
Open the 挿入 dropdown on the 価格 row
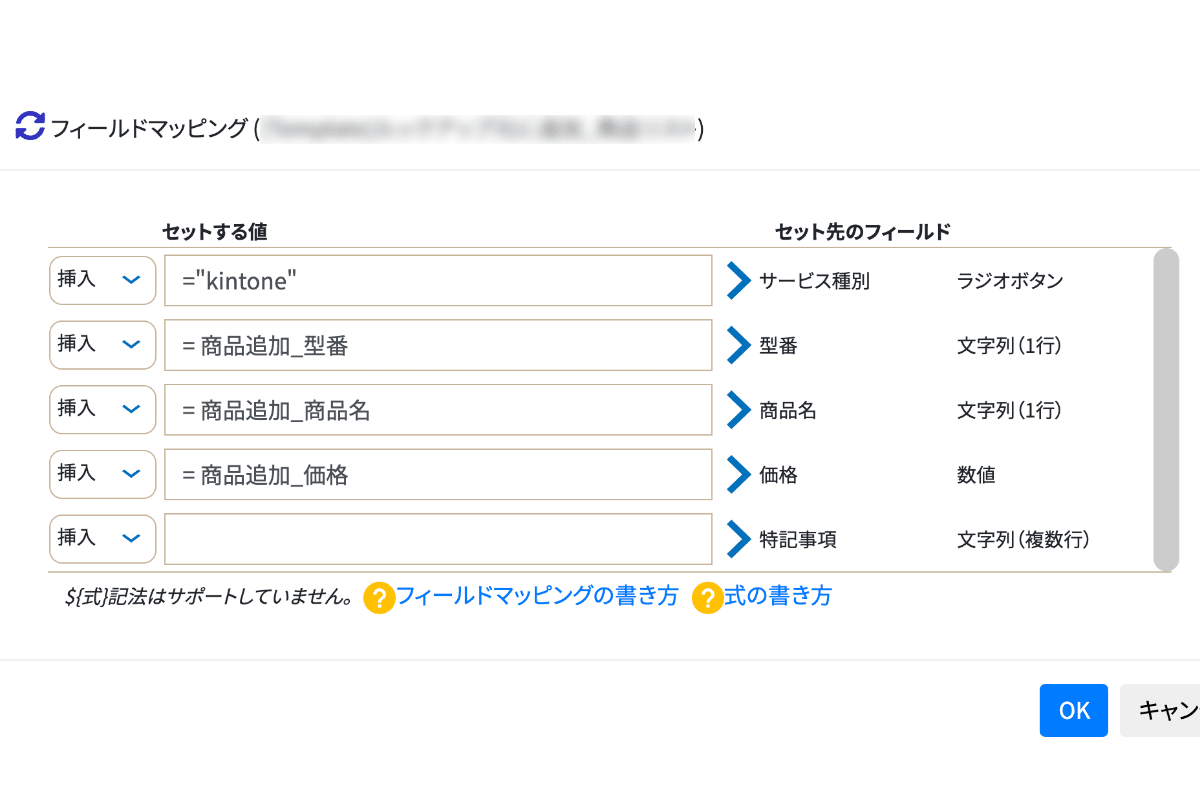tap(101, 474)
